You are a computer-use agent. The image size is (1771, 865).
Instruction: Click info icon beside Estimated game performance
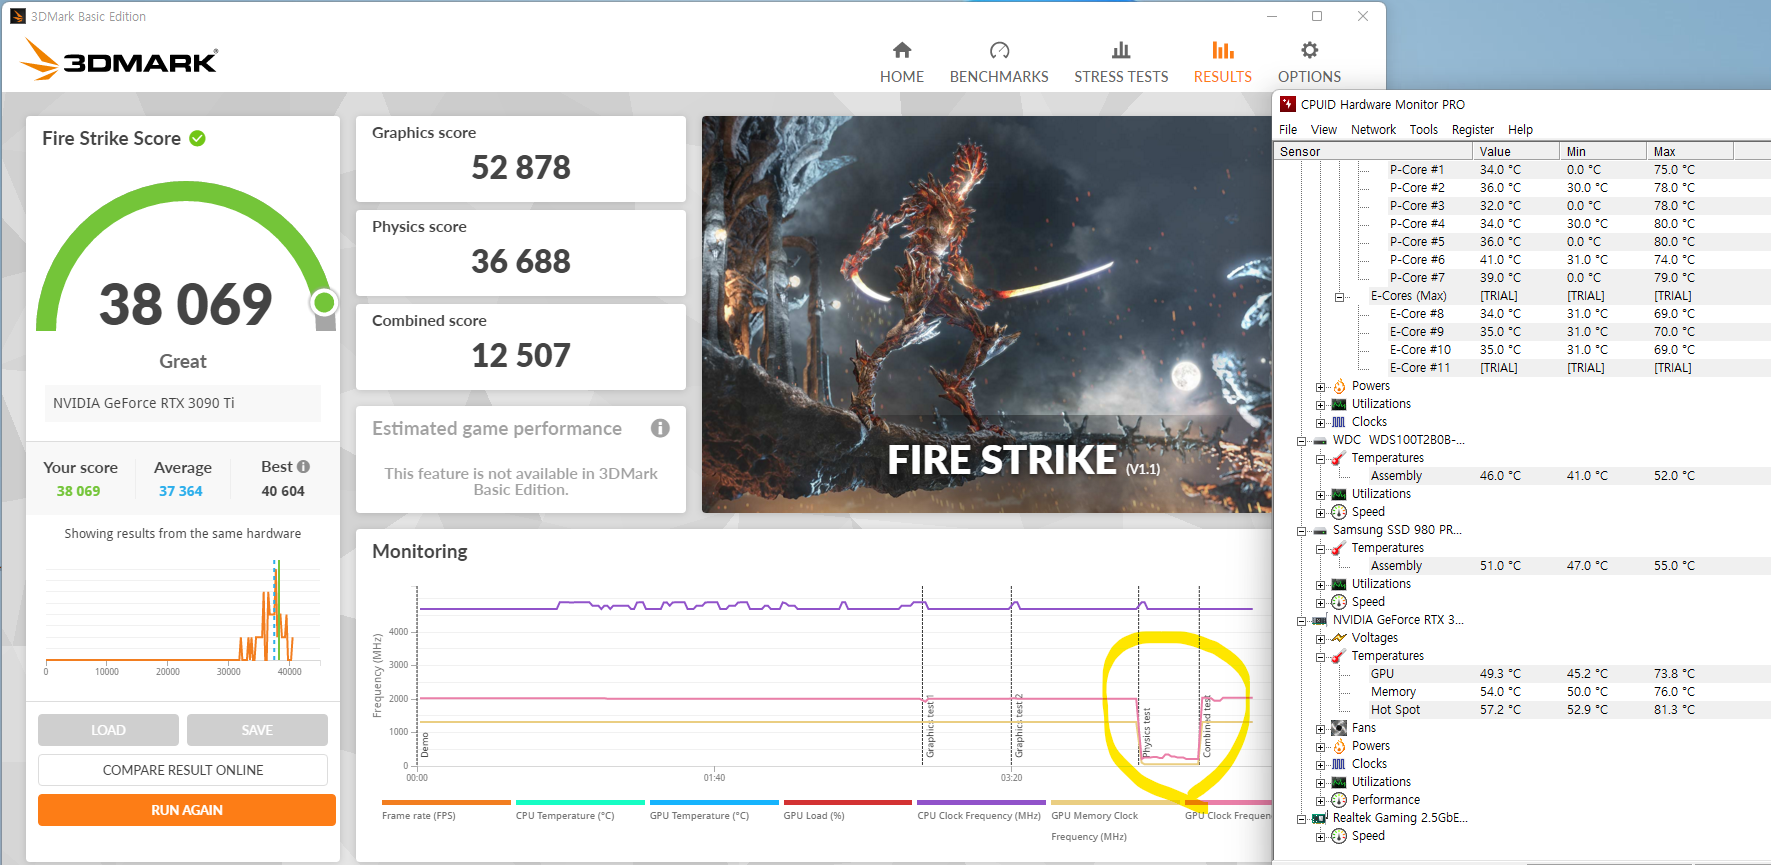660,428
